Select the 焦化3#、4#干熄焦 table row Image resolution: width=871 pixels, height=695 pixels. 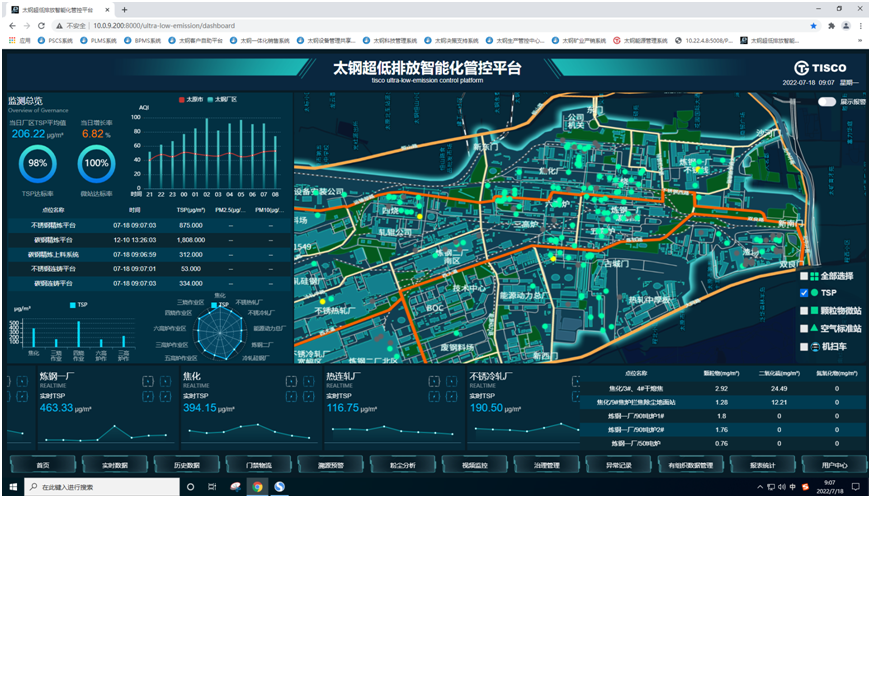click(723, 388)
